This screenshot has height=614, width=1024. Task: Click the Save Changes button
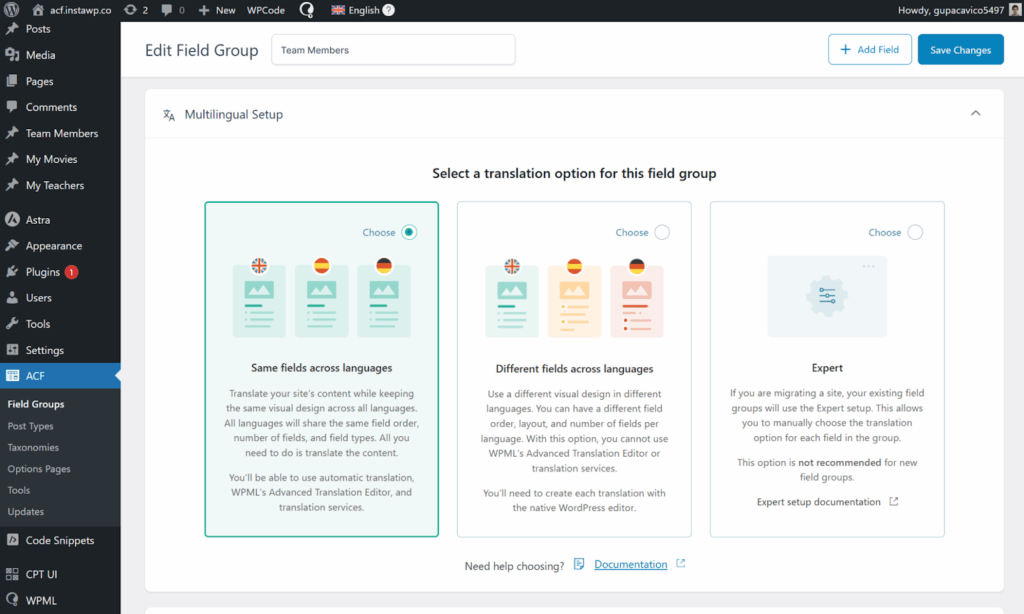960,49
